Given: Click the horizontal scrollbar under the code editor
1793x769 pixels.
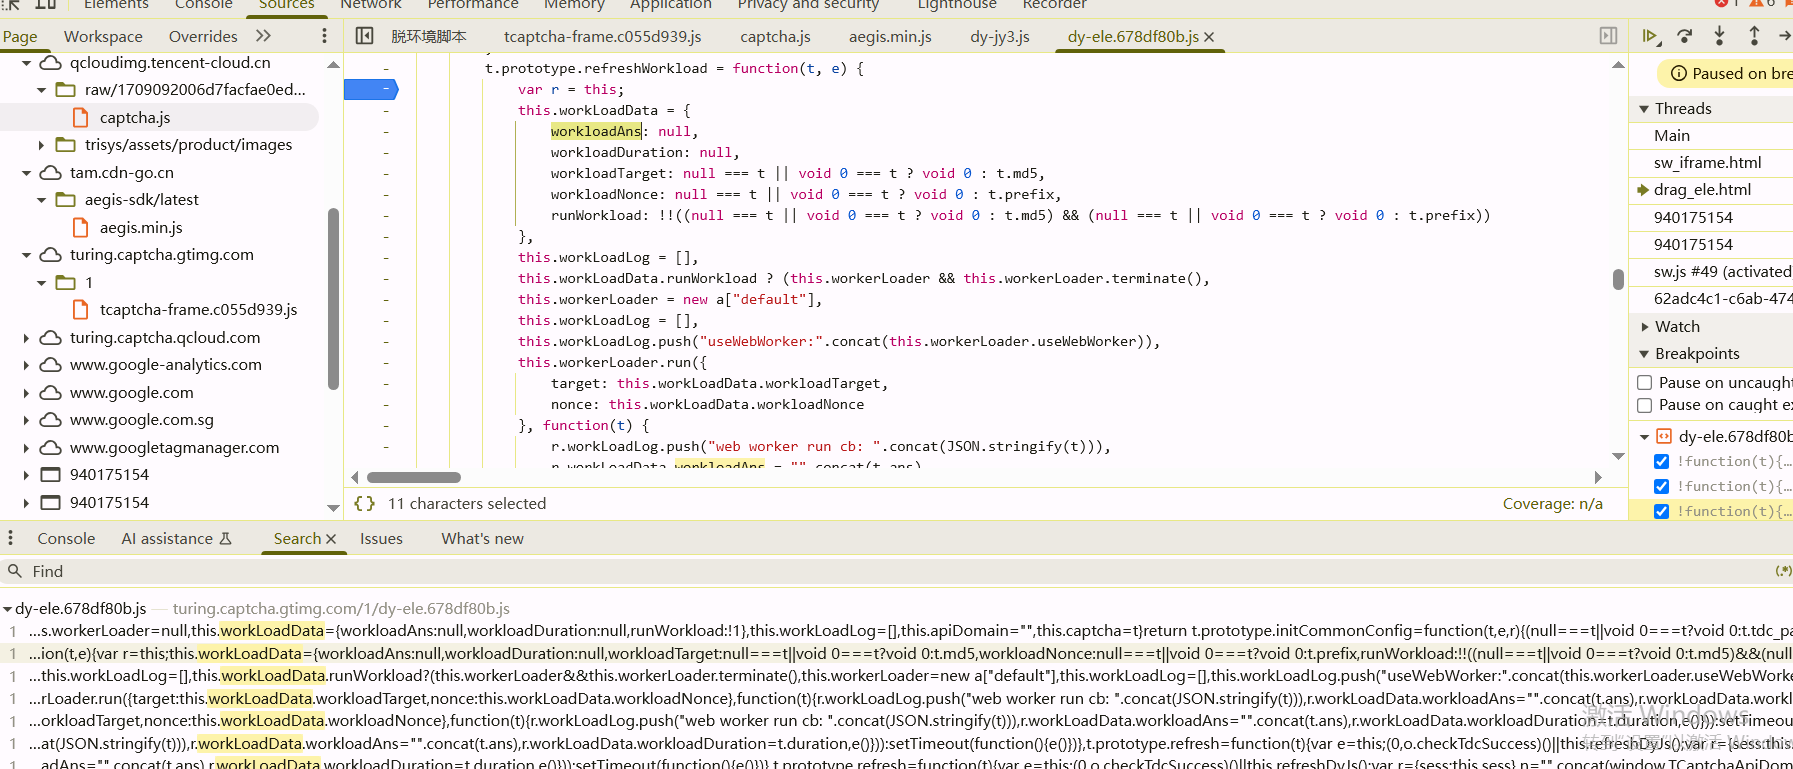Looking at the screenshot, I should 413,478.
